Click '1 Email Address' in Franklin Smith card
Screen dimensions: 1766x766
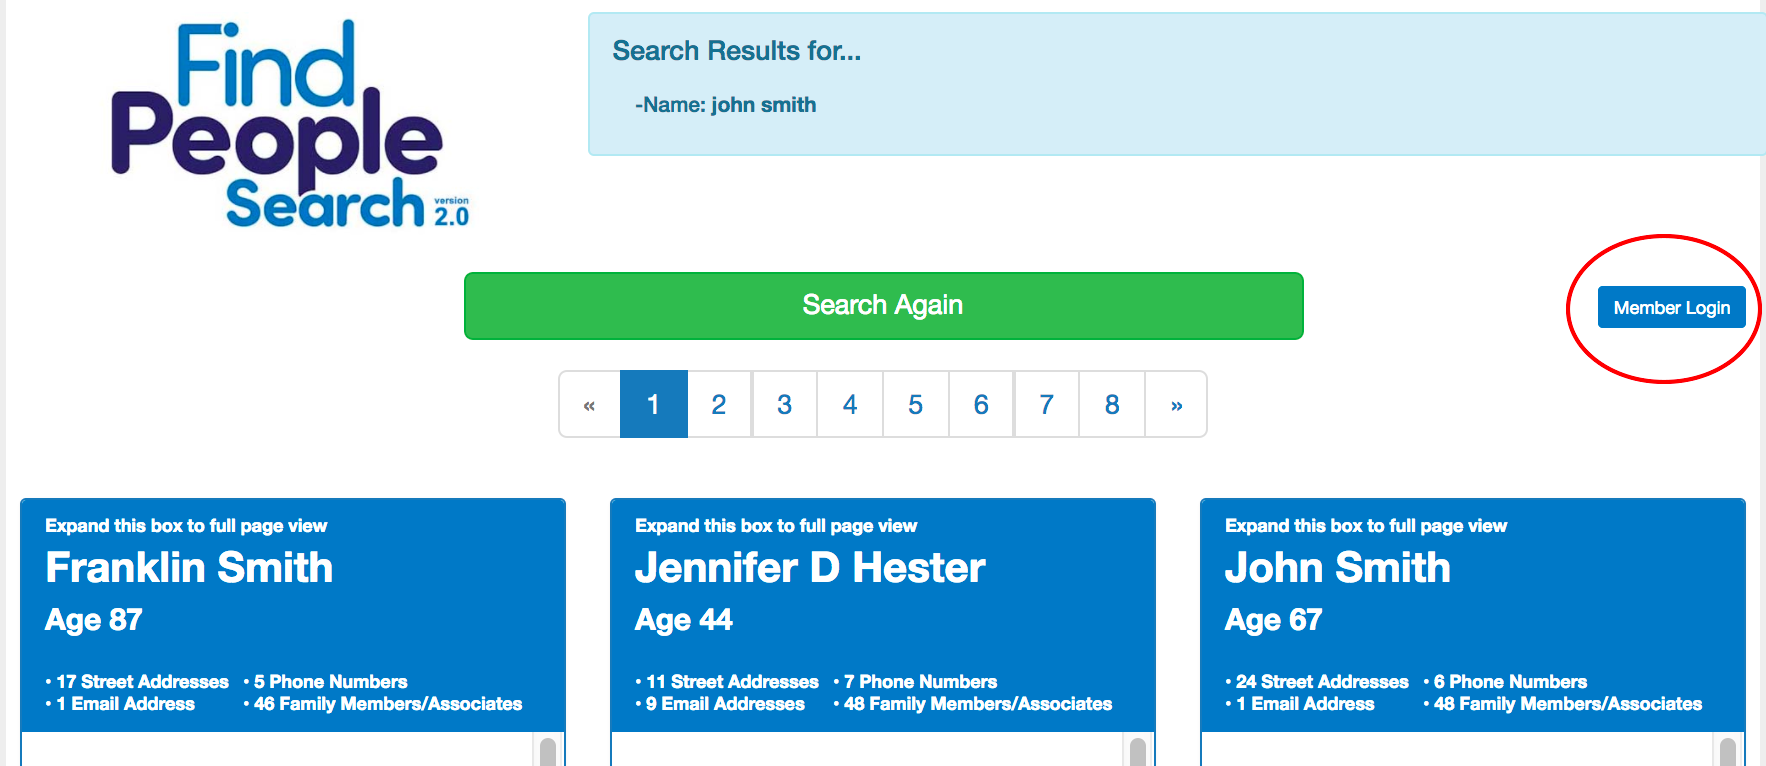coord(125,704)
